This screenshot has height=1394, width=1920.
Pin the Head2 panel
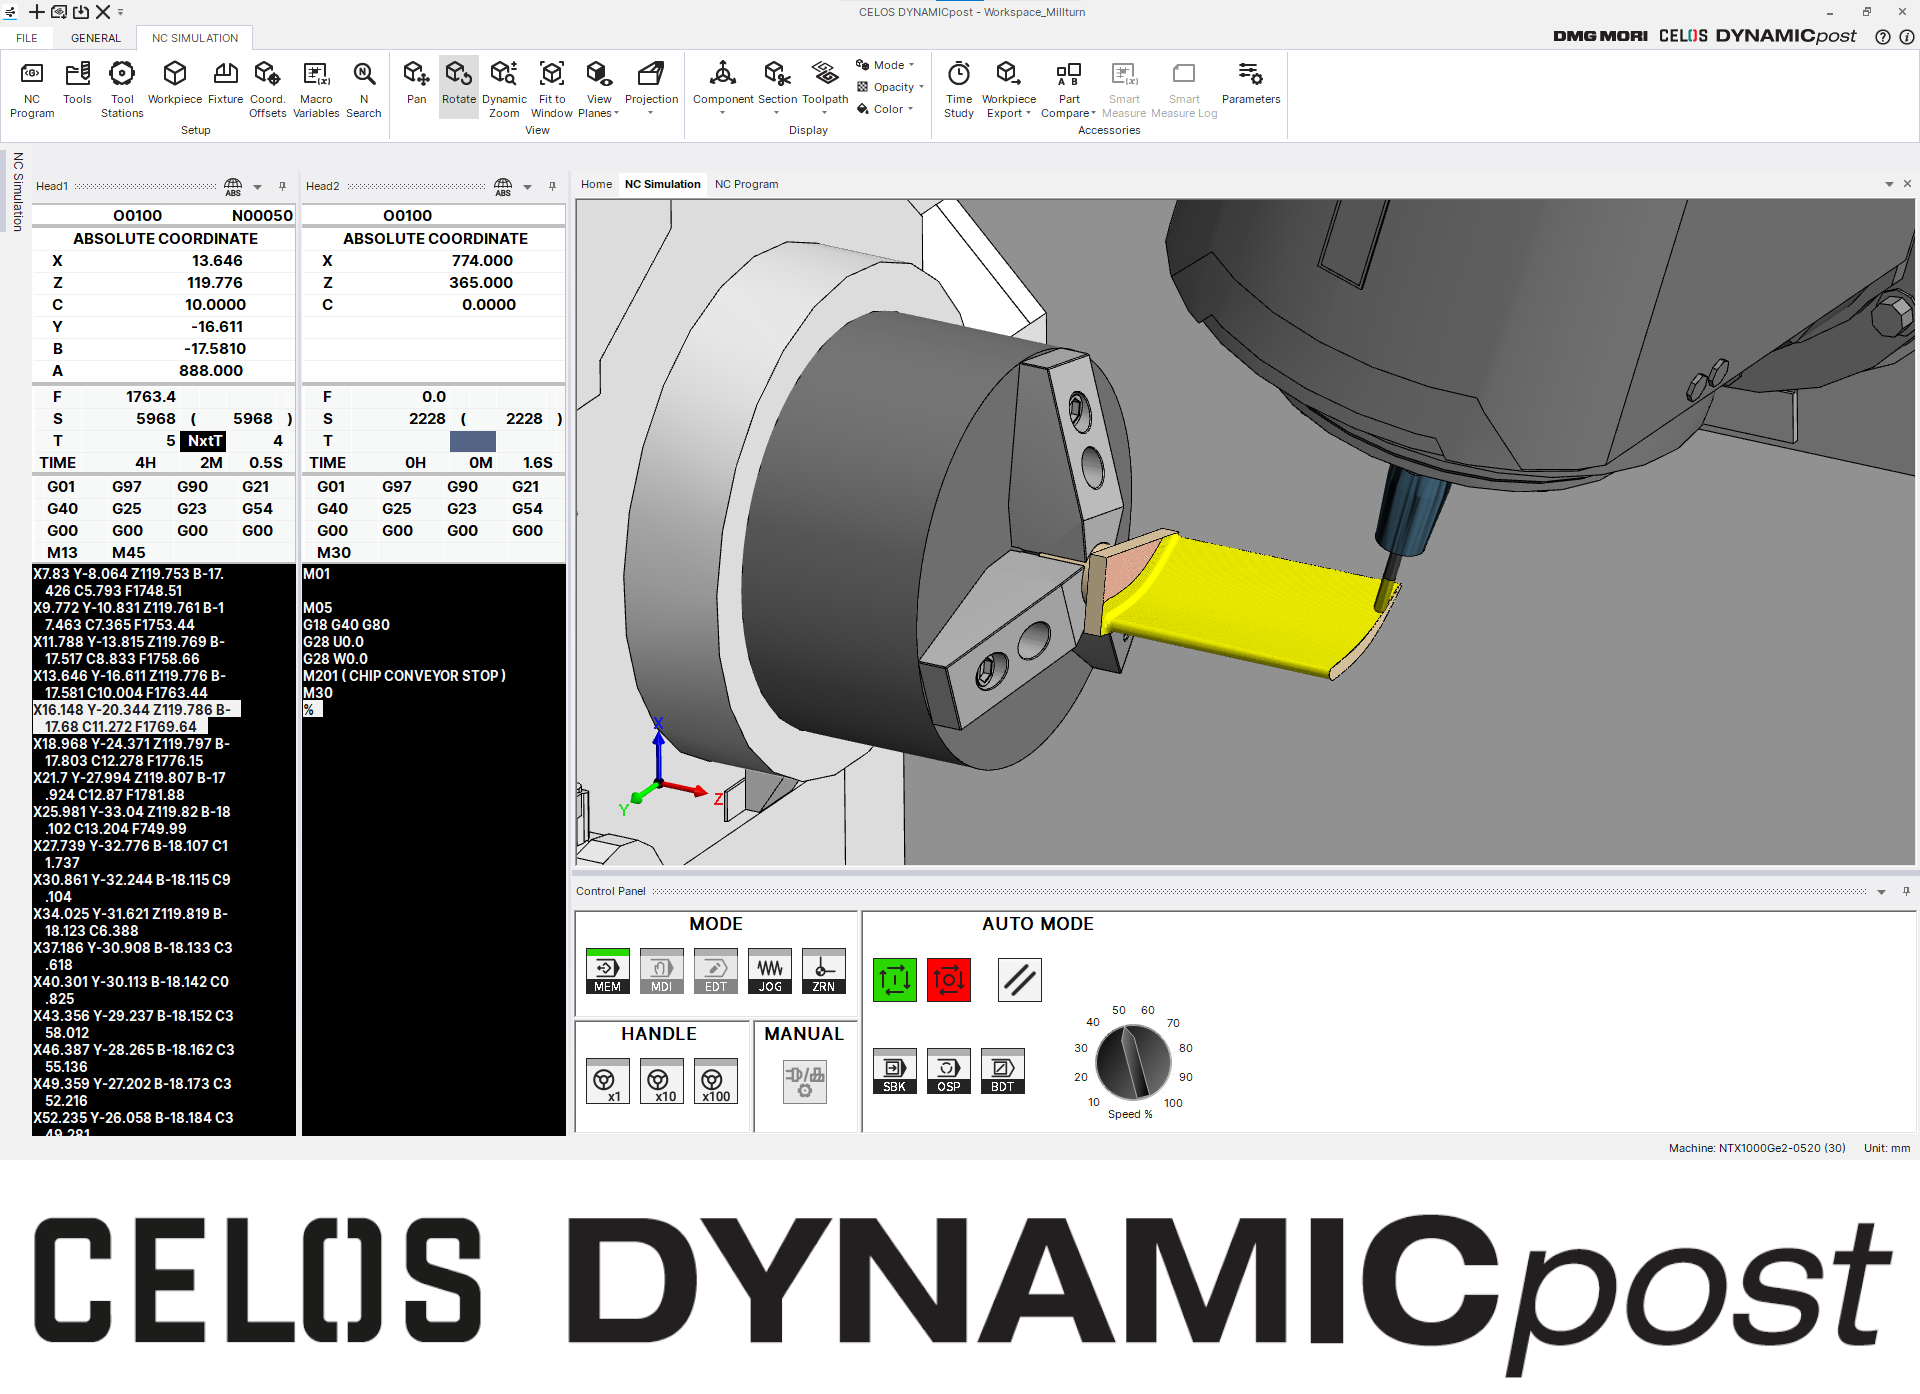tap(553, 186)
